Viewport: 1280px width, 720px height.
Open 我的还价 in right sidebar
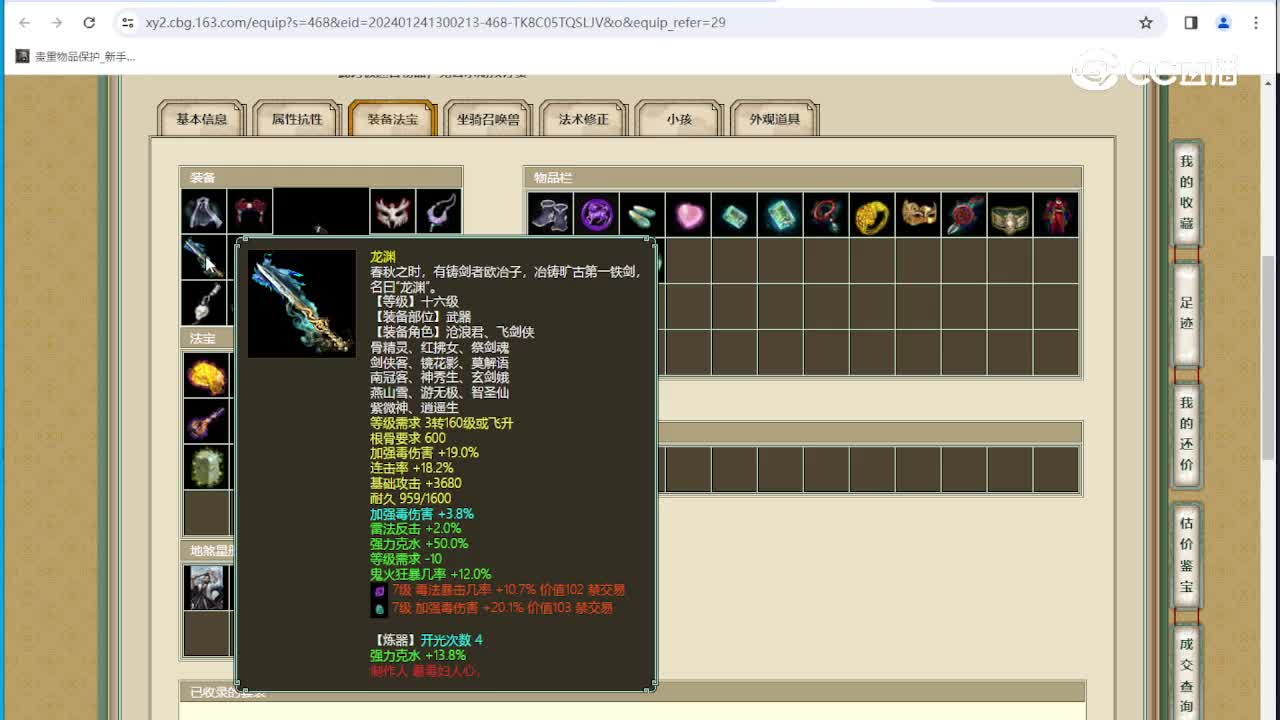click(x=1186, y=434)
